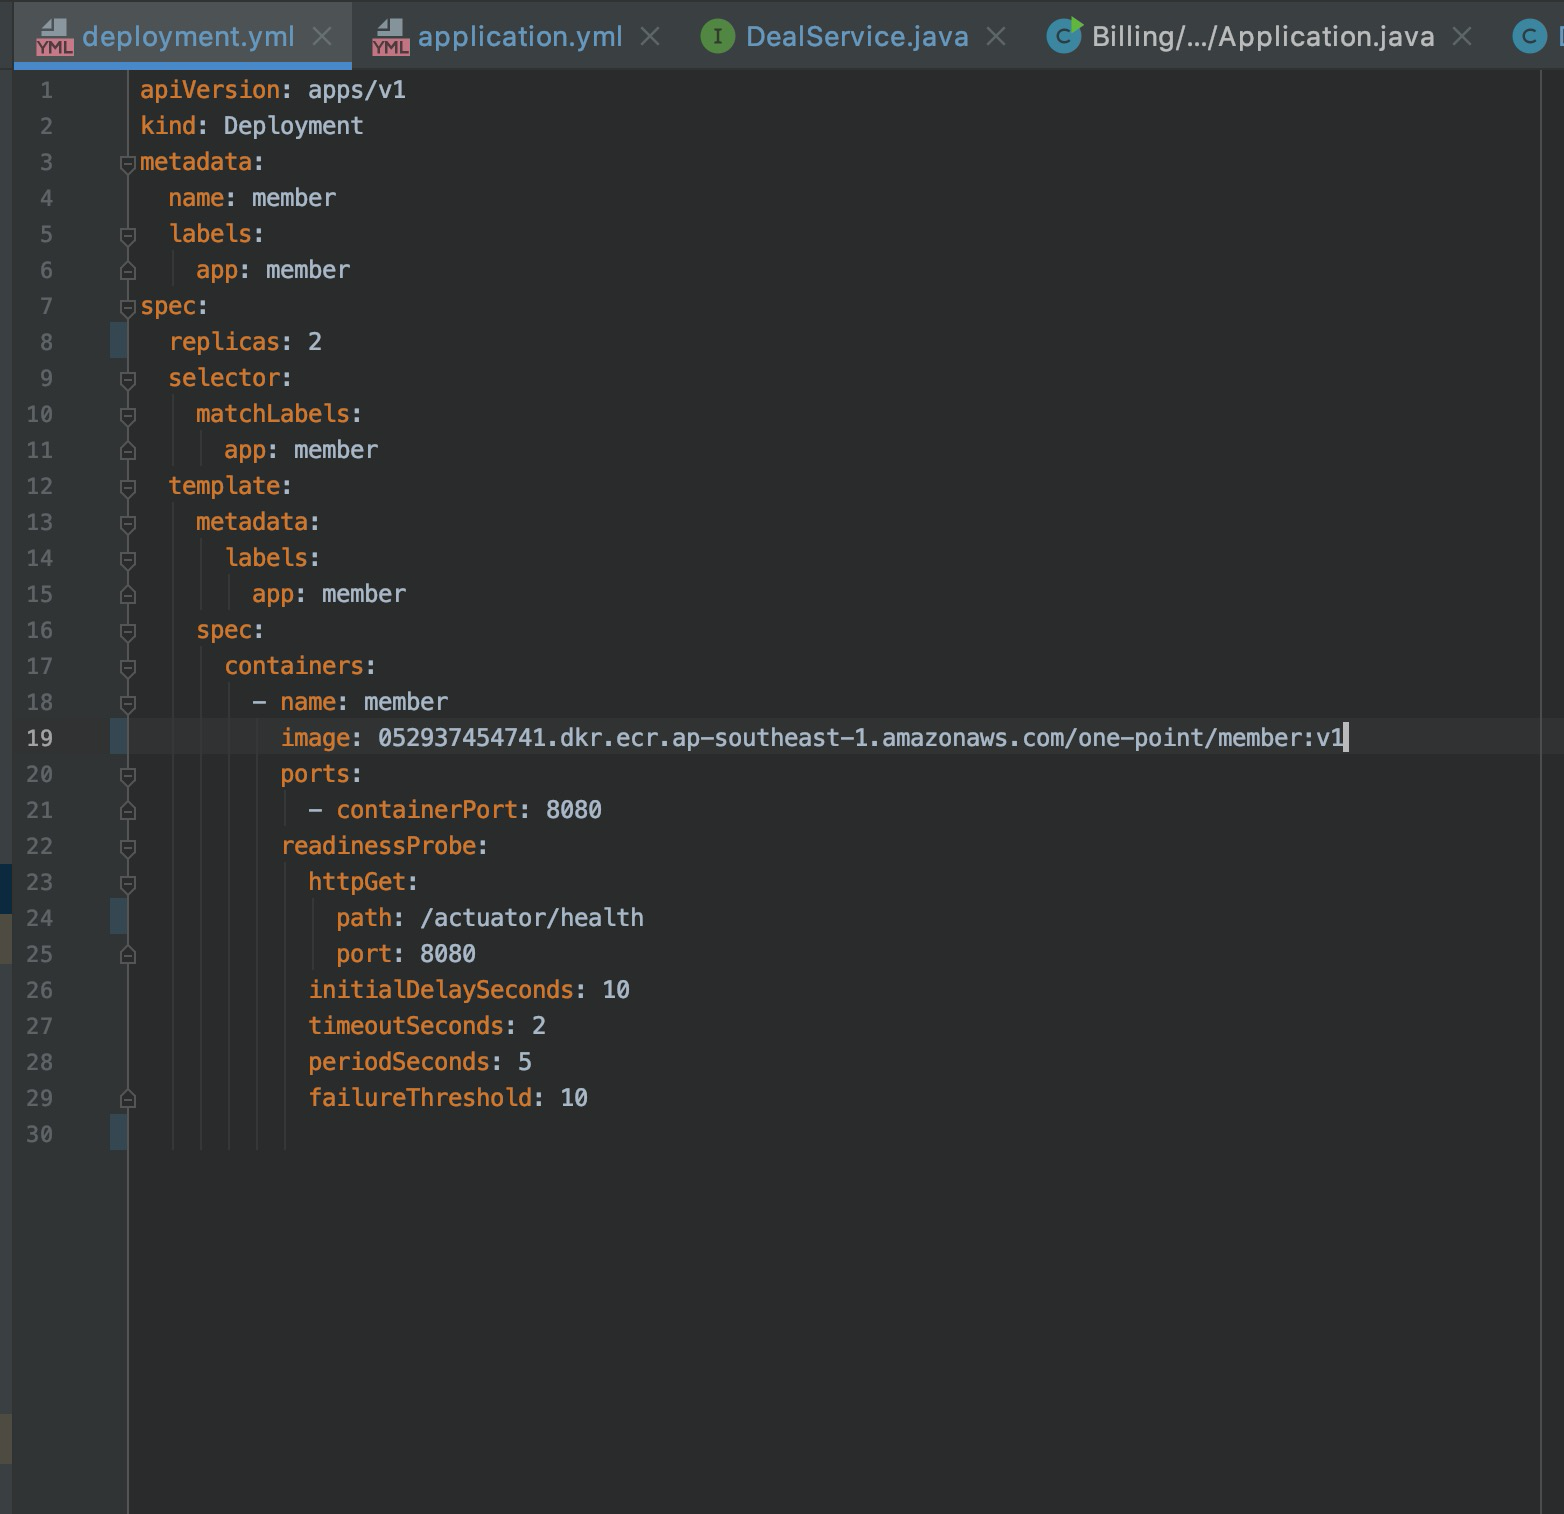Collapse the template section via gutter arrow
Image resolution: width=1564 pixels, height=1514 pixels.
126,485
